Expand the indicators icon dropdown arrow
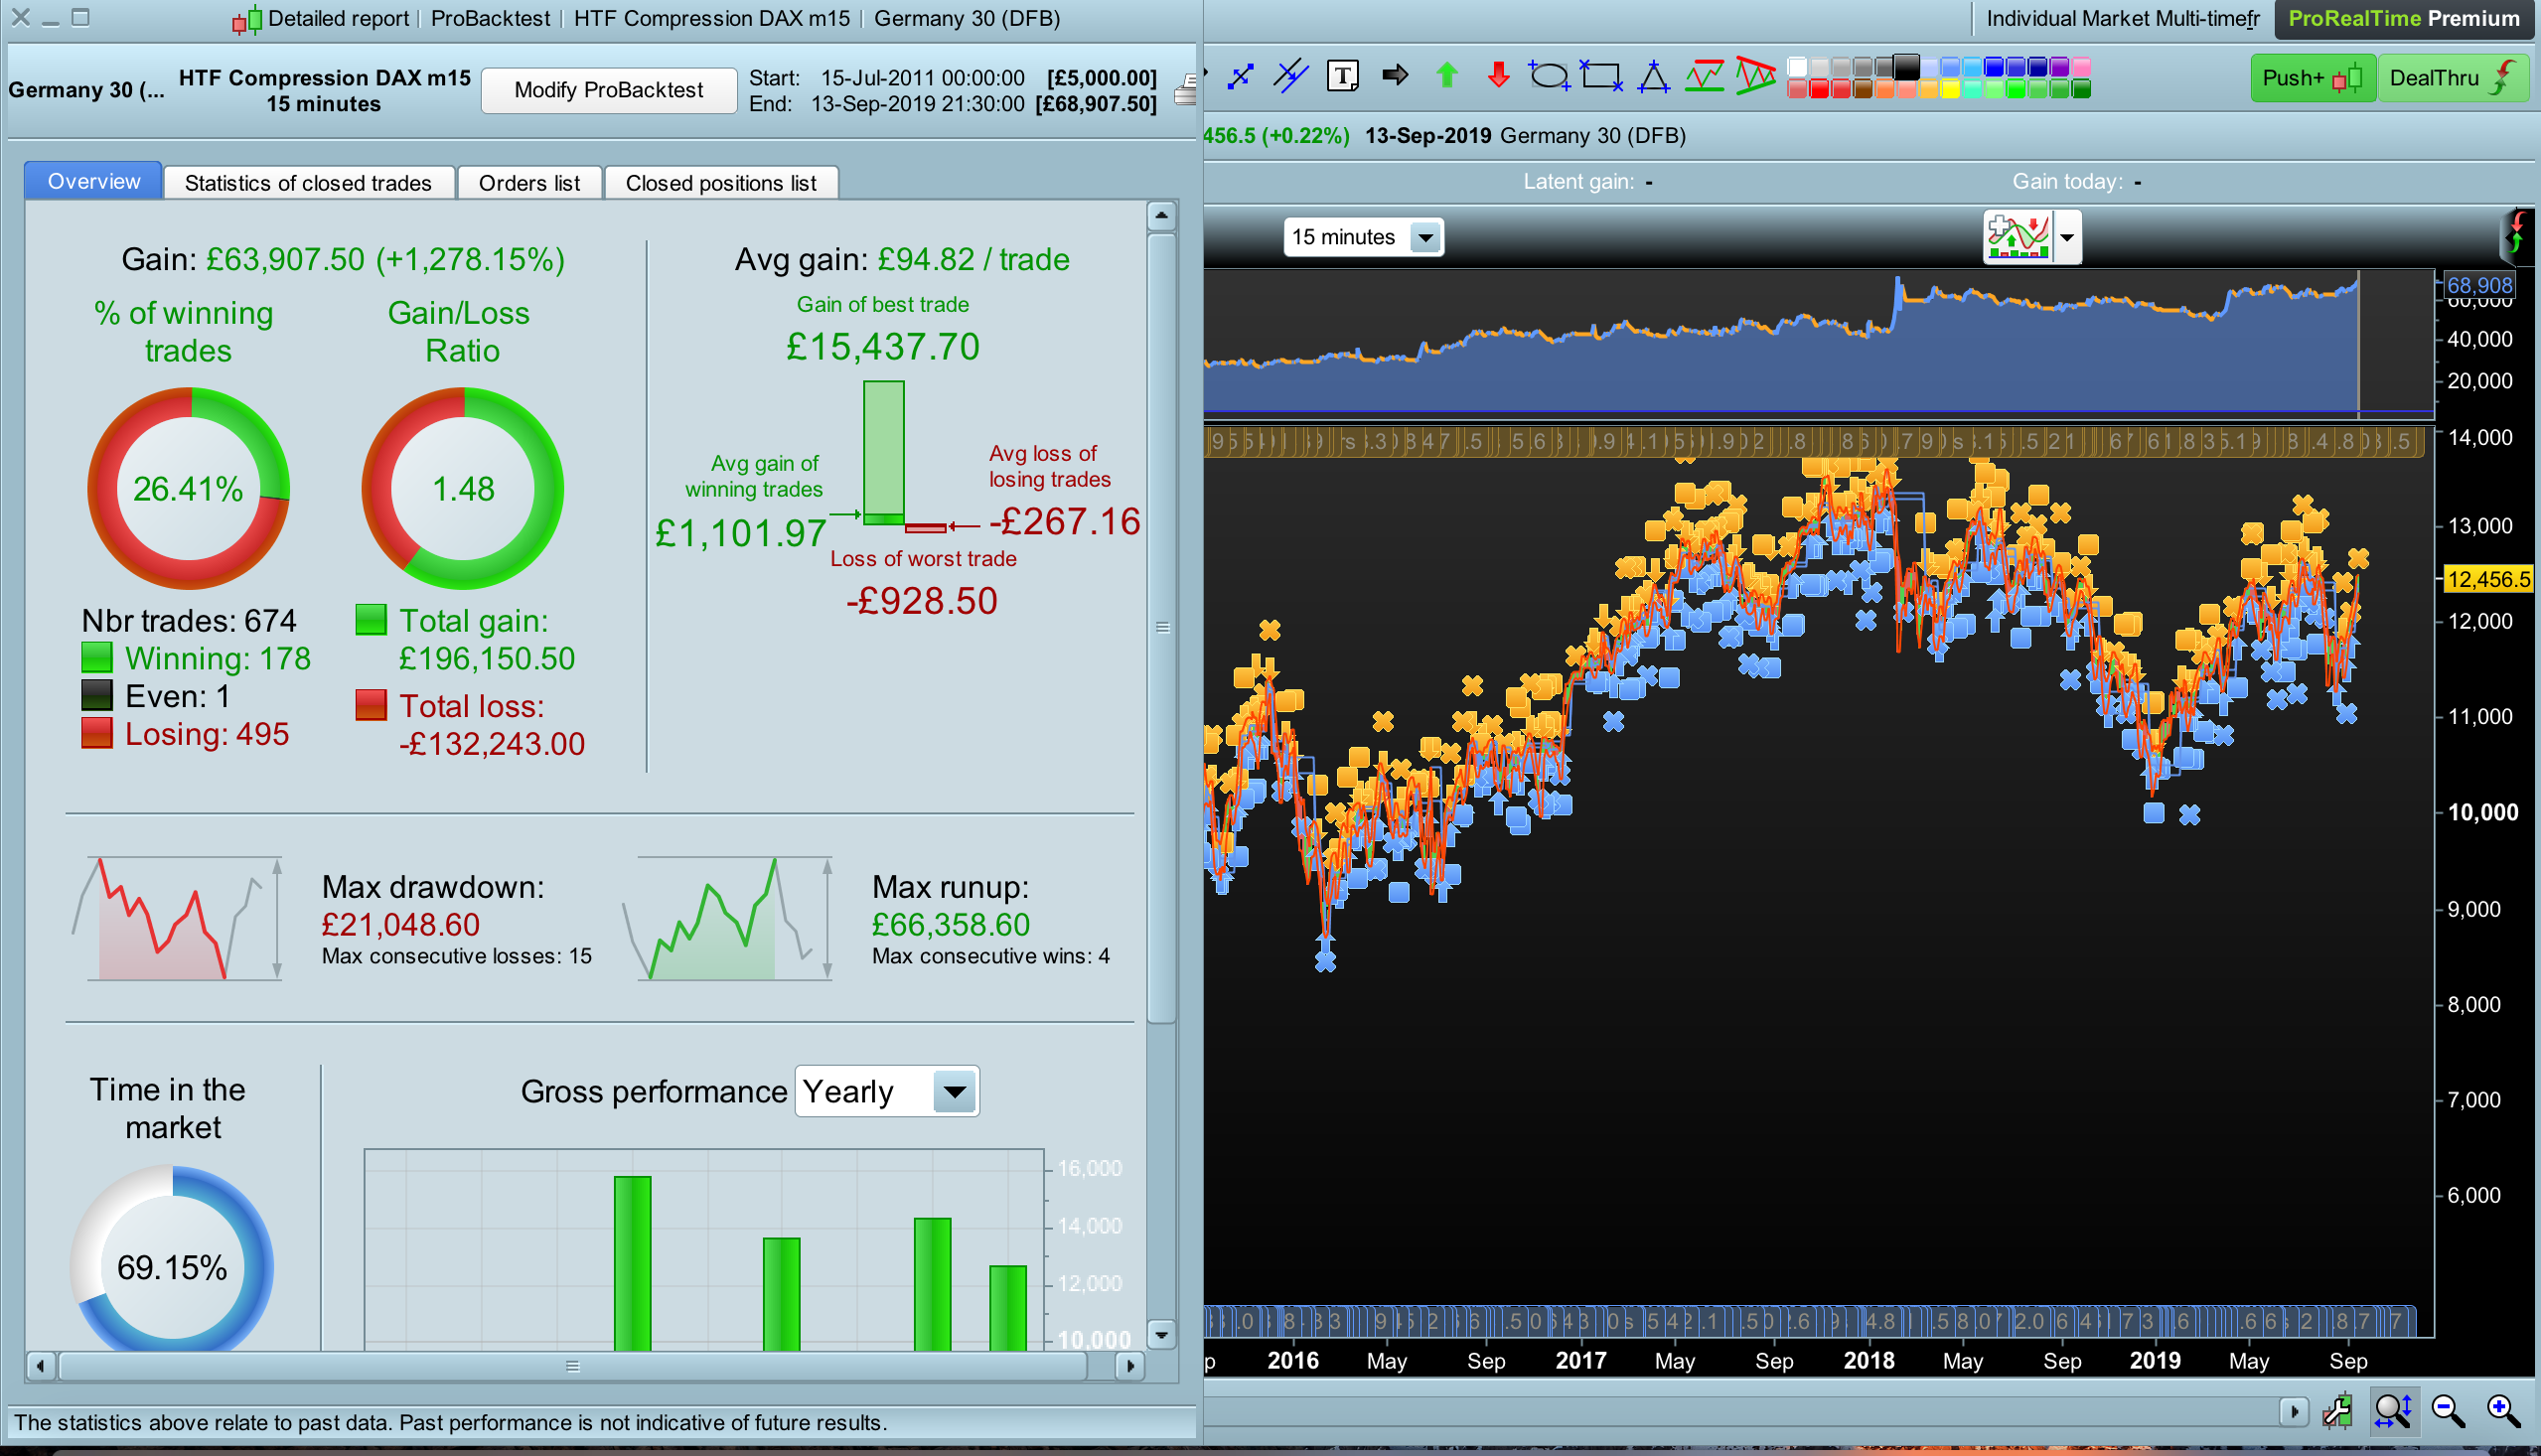The image size is (2541, 1456). point(2067,238)
